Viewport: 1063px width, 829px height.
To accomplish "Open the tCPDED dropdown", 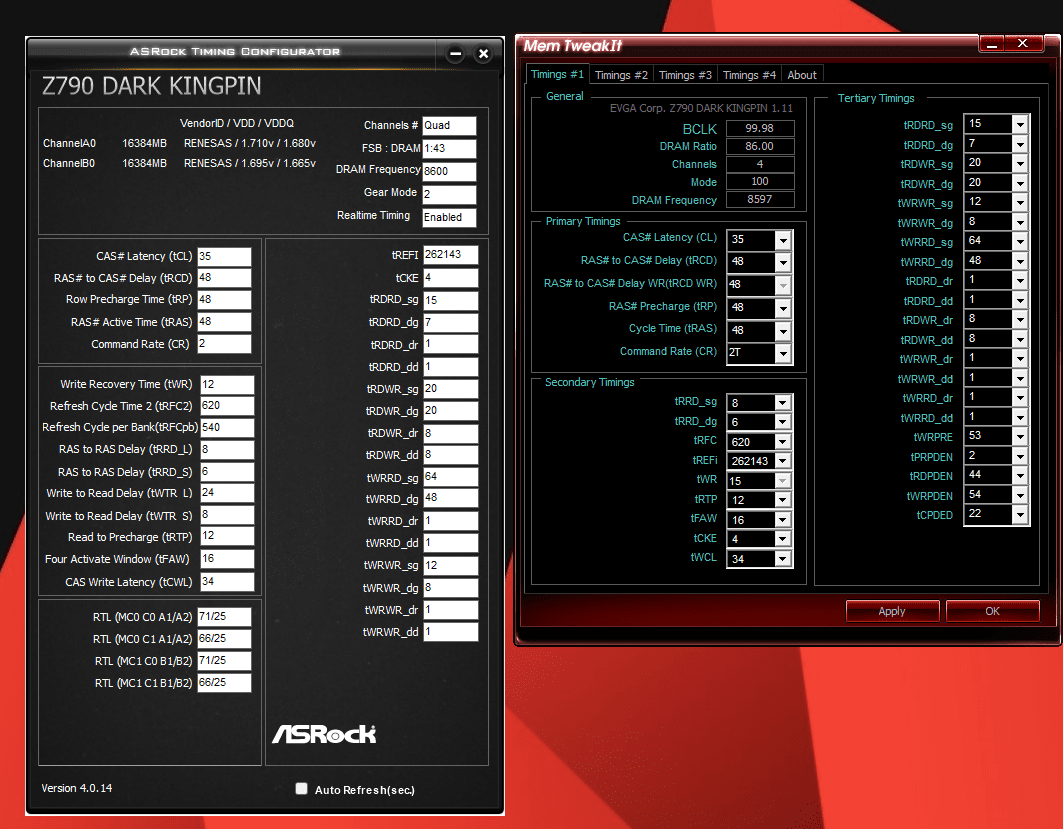I will pyautogui.click(x=1020, y=514).
